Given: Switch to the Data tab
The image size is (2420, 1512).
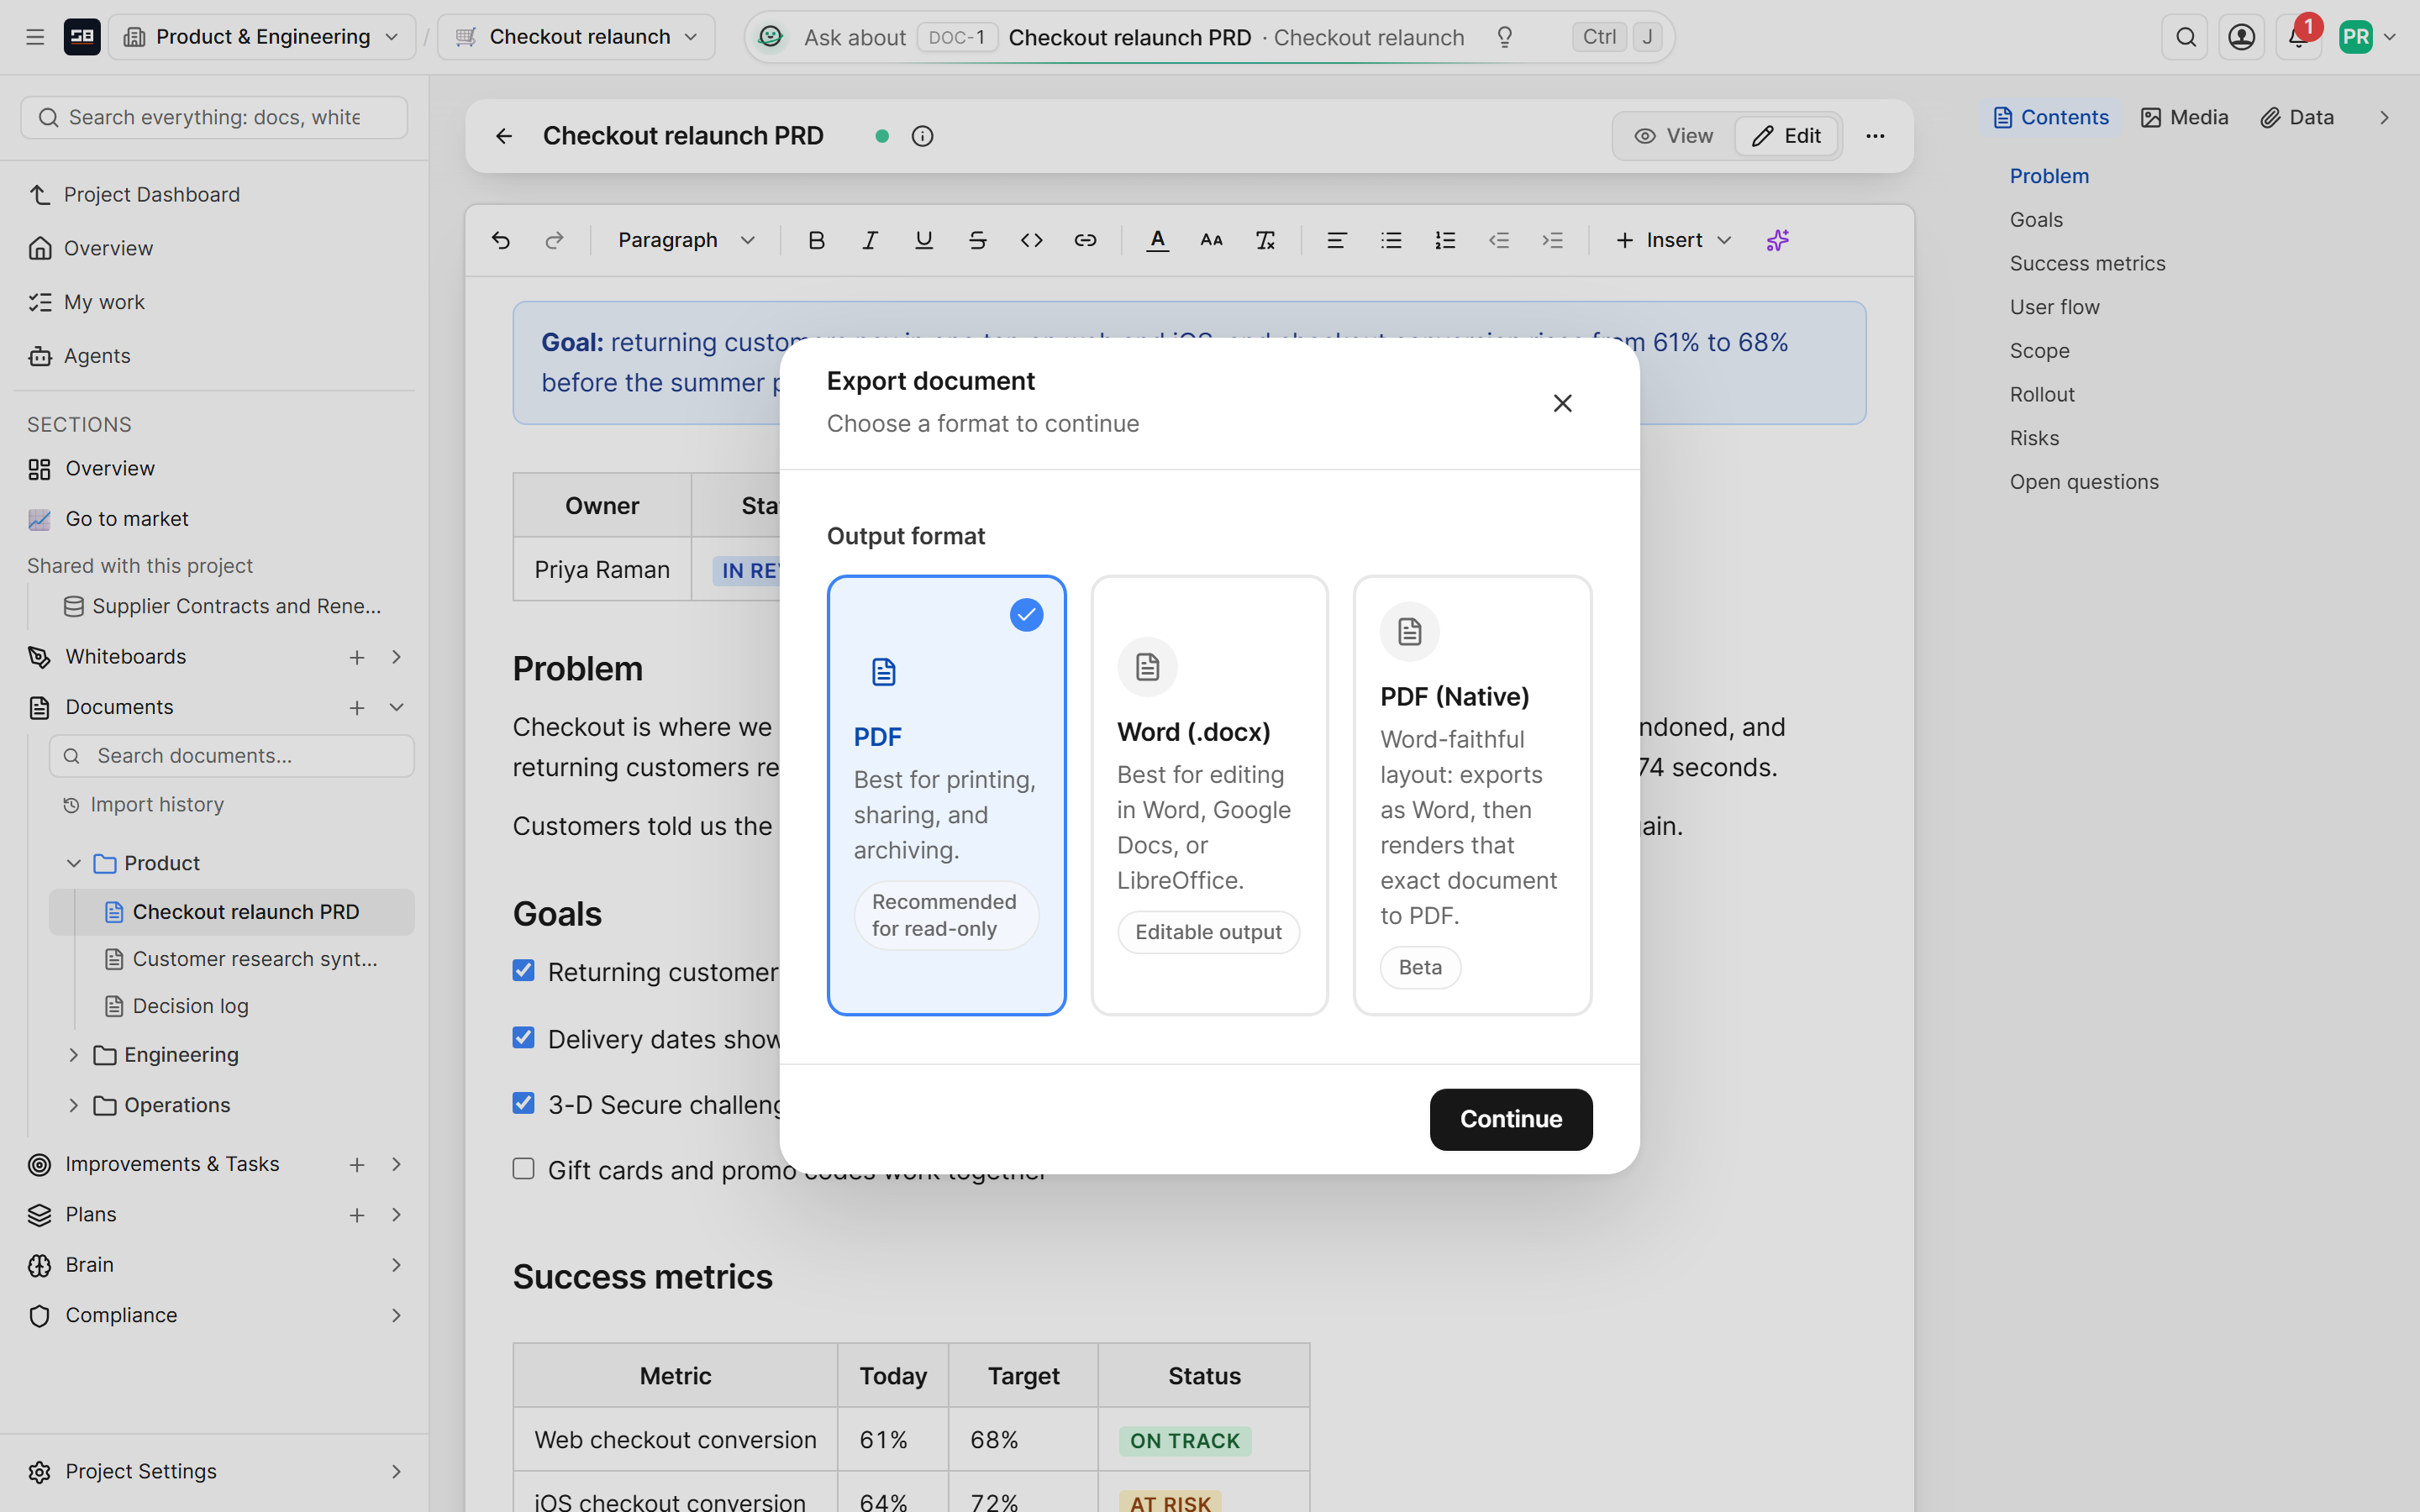Looking at the screenshot, I should coord(2297,117).
